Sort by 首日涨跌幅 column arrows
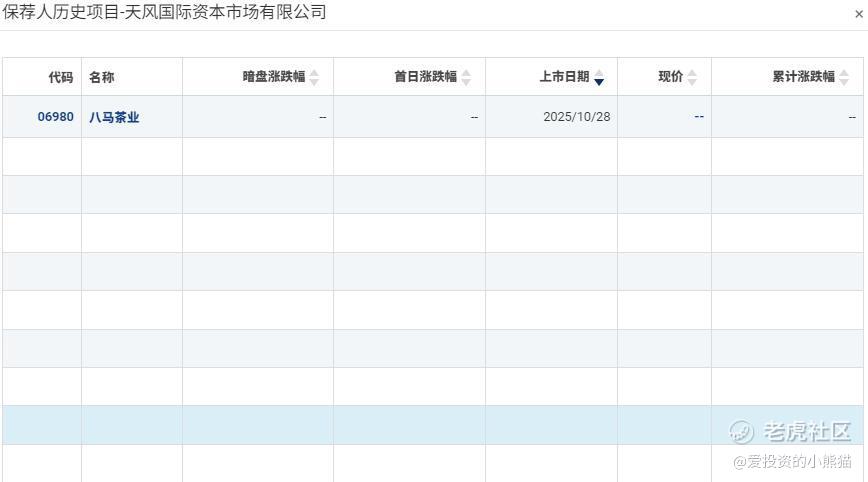The image size is (868, 482). [x=466, y=77]
